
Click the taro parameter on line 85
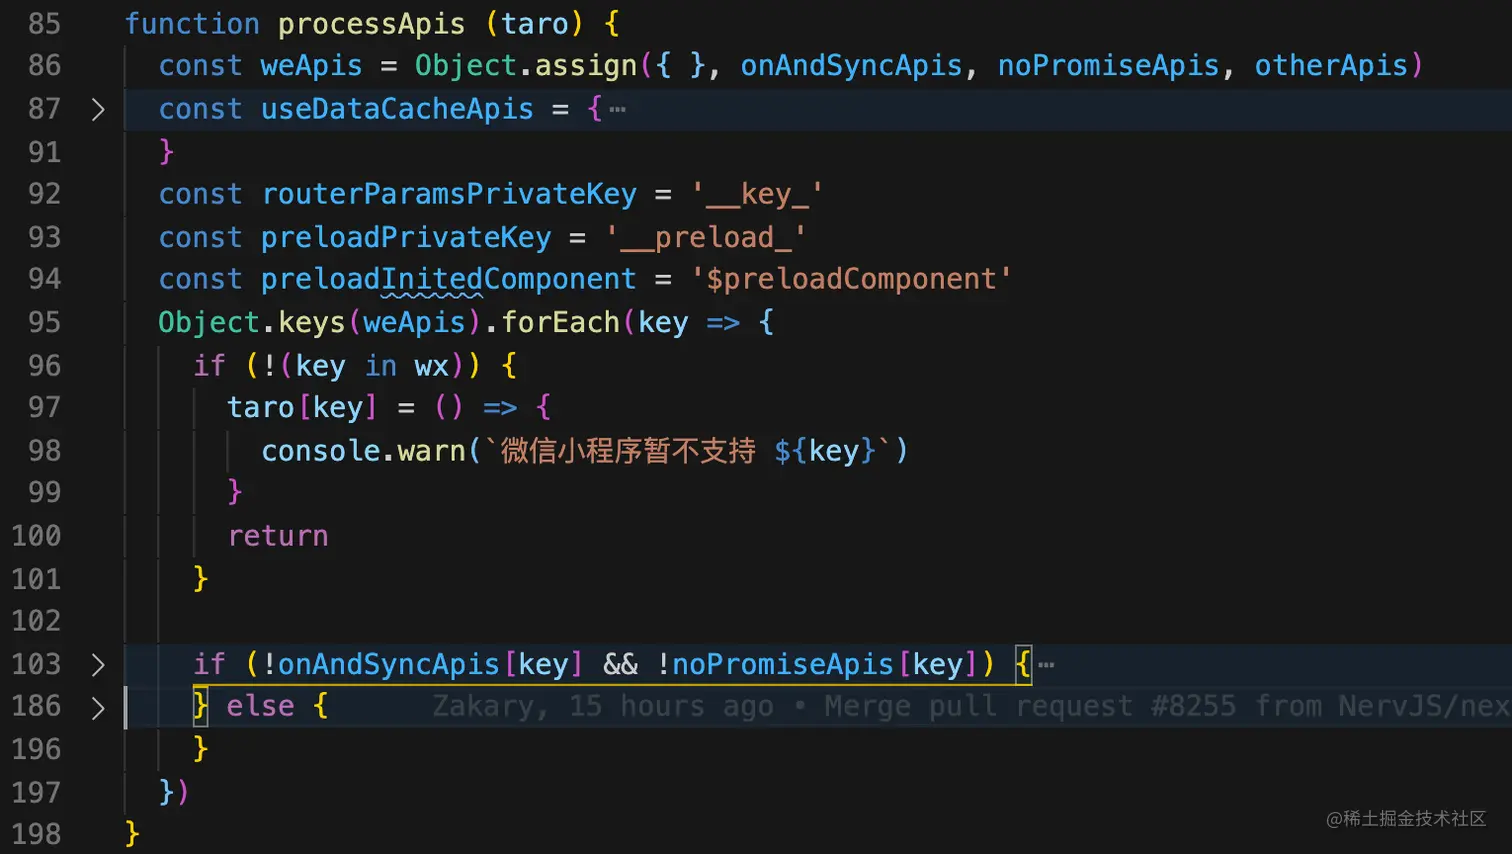(534, 24)
